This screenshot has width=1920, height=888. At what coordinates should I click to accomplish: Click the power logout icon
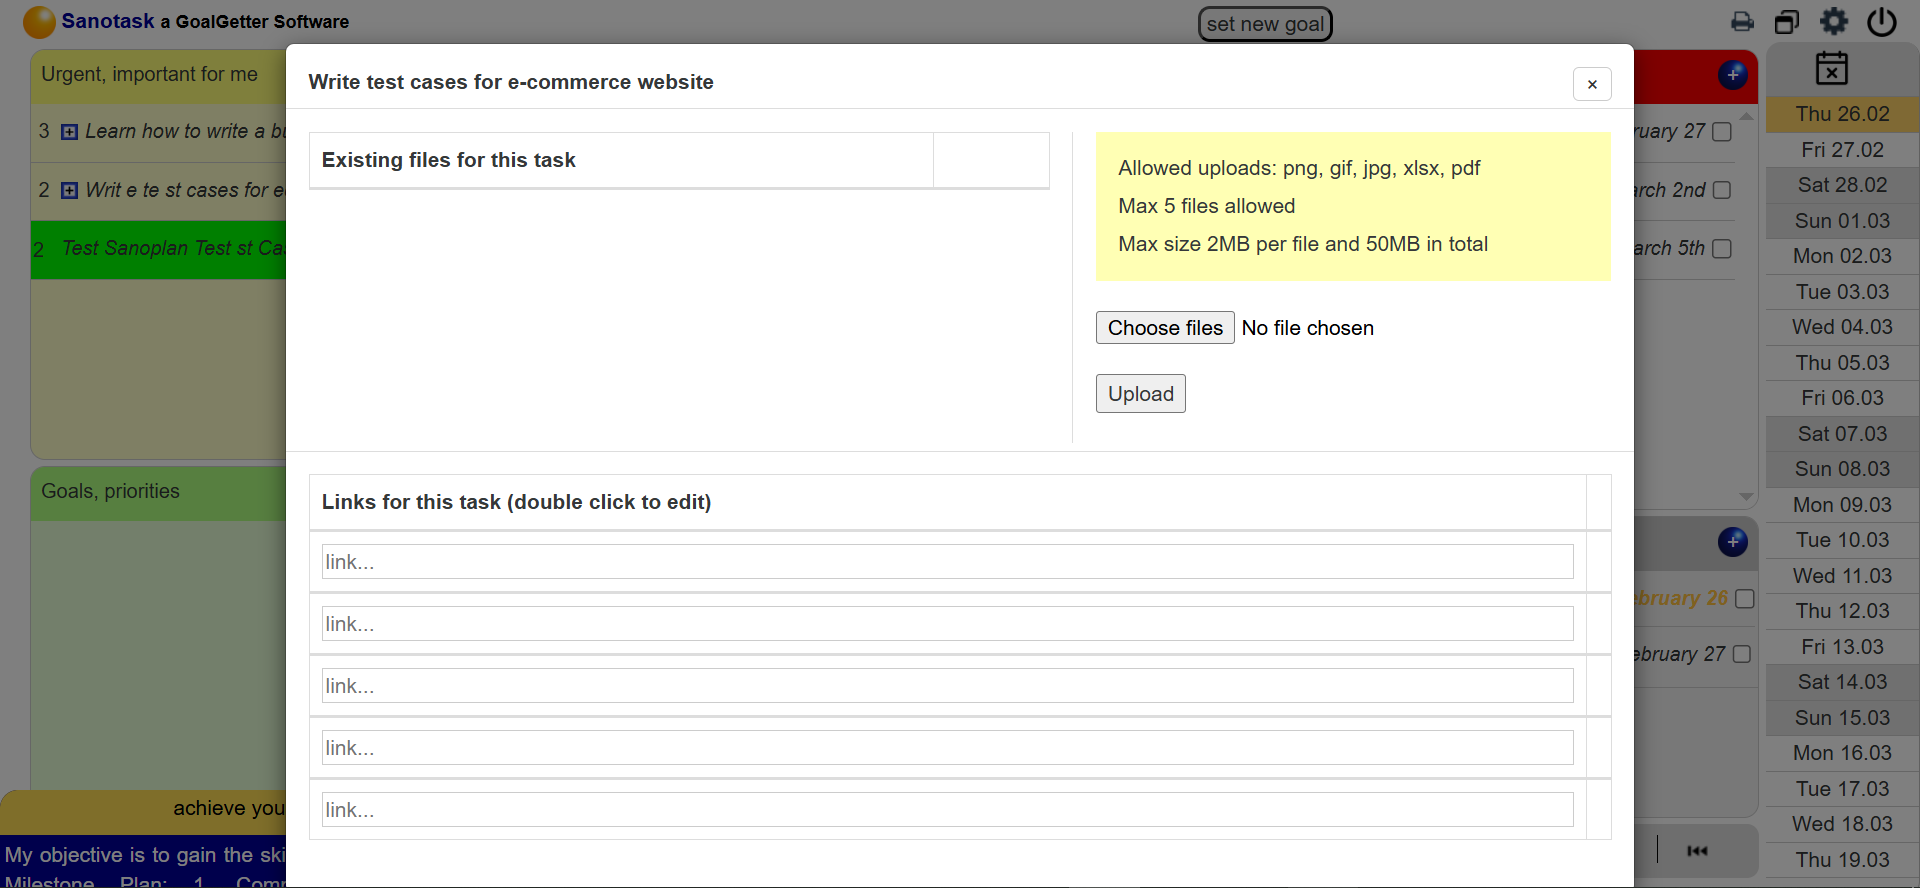tap(1882, 21)
